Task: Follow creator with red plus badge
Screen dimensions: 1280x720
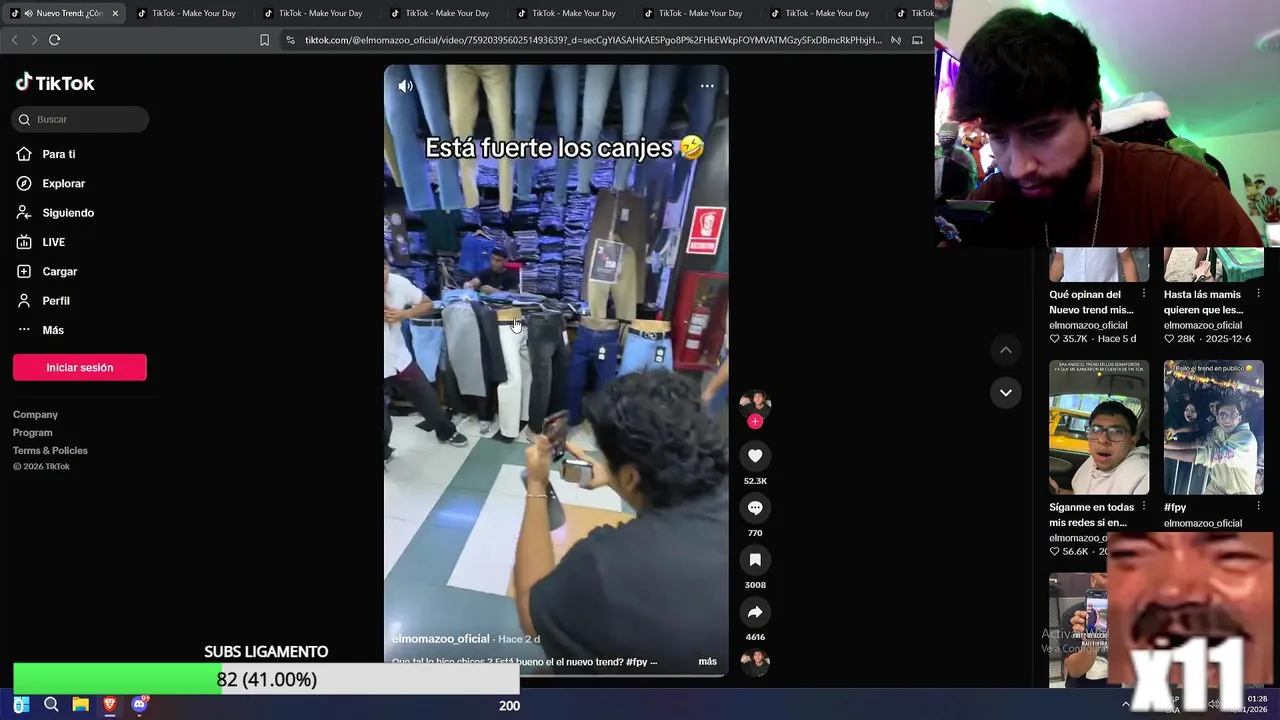Action: click(x=755, y=422)
